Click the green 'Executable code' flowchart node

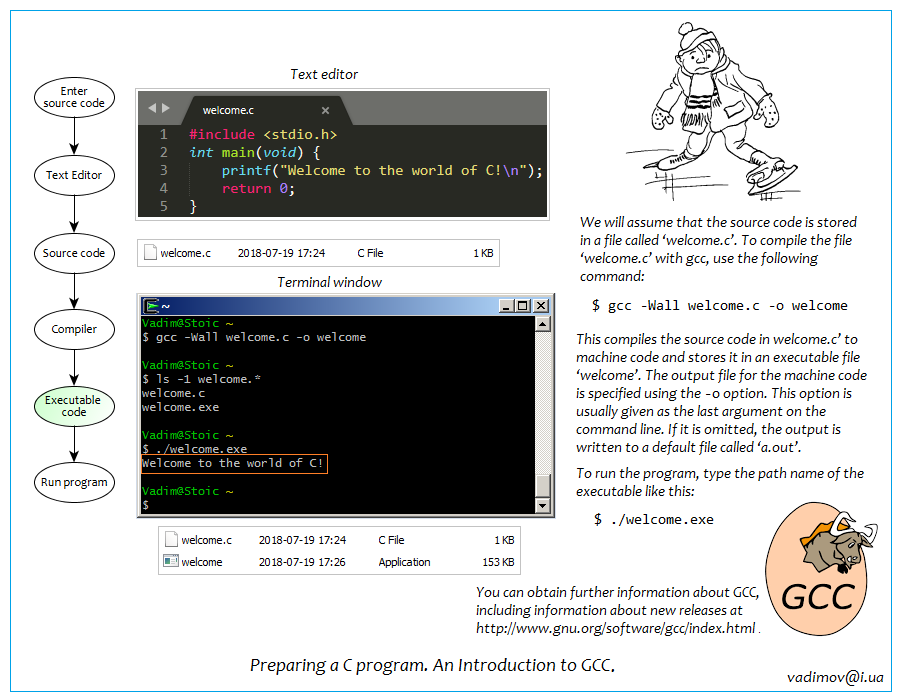(x=74, y=406)
